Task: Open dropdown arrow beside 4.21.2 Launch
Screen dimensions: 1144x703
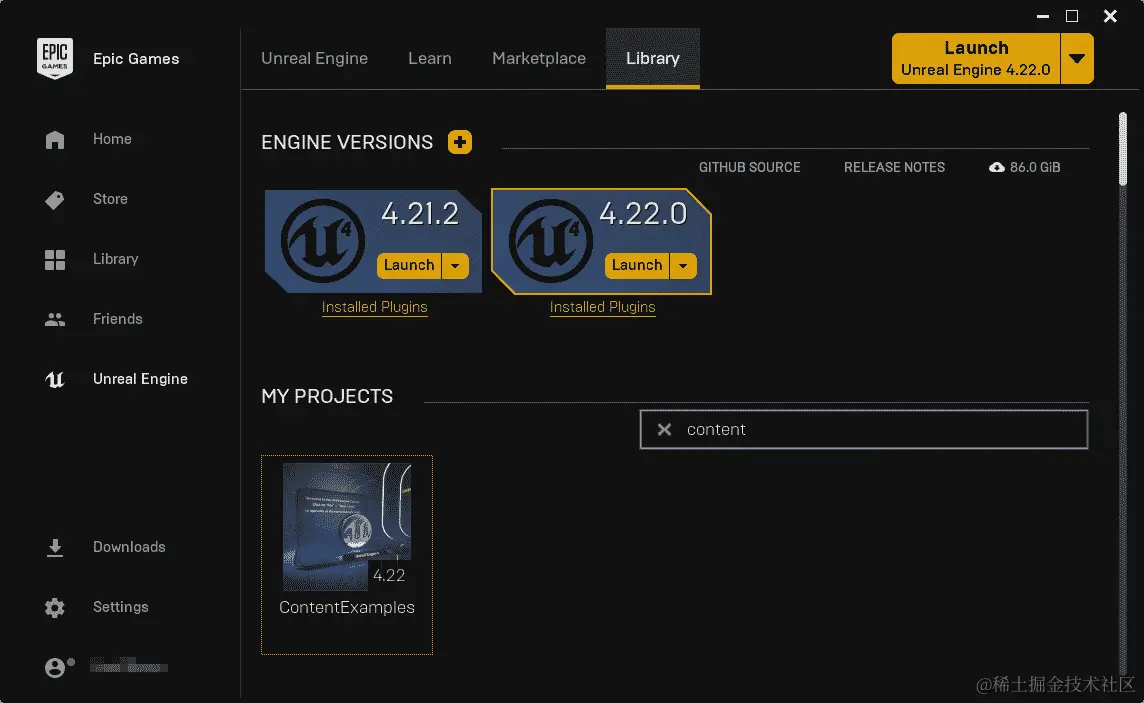Action: tap(455, 265)
